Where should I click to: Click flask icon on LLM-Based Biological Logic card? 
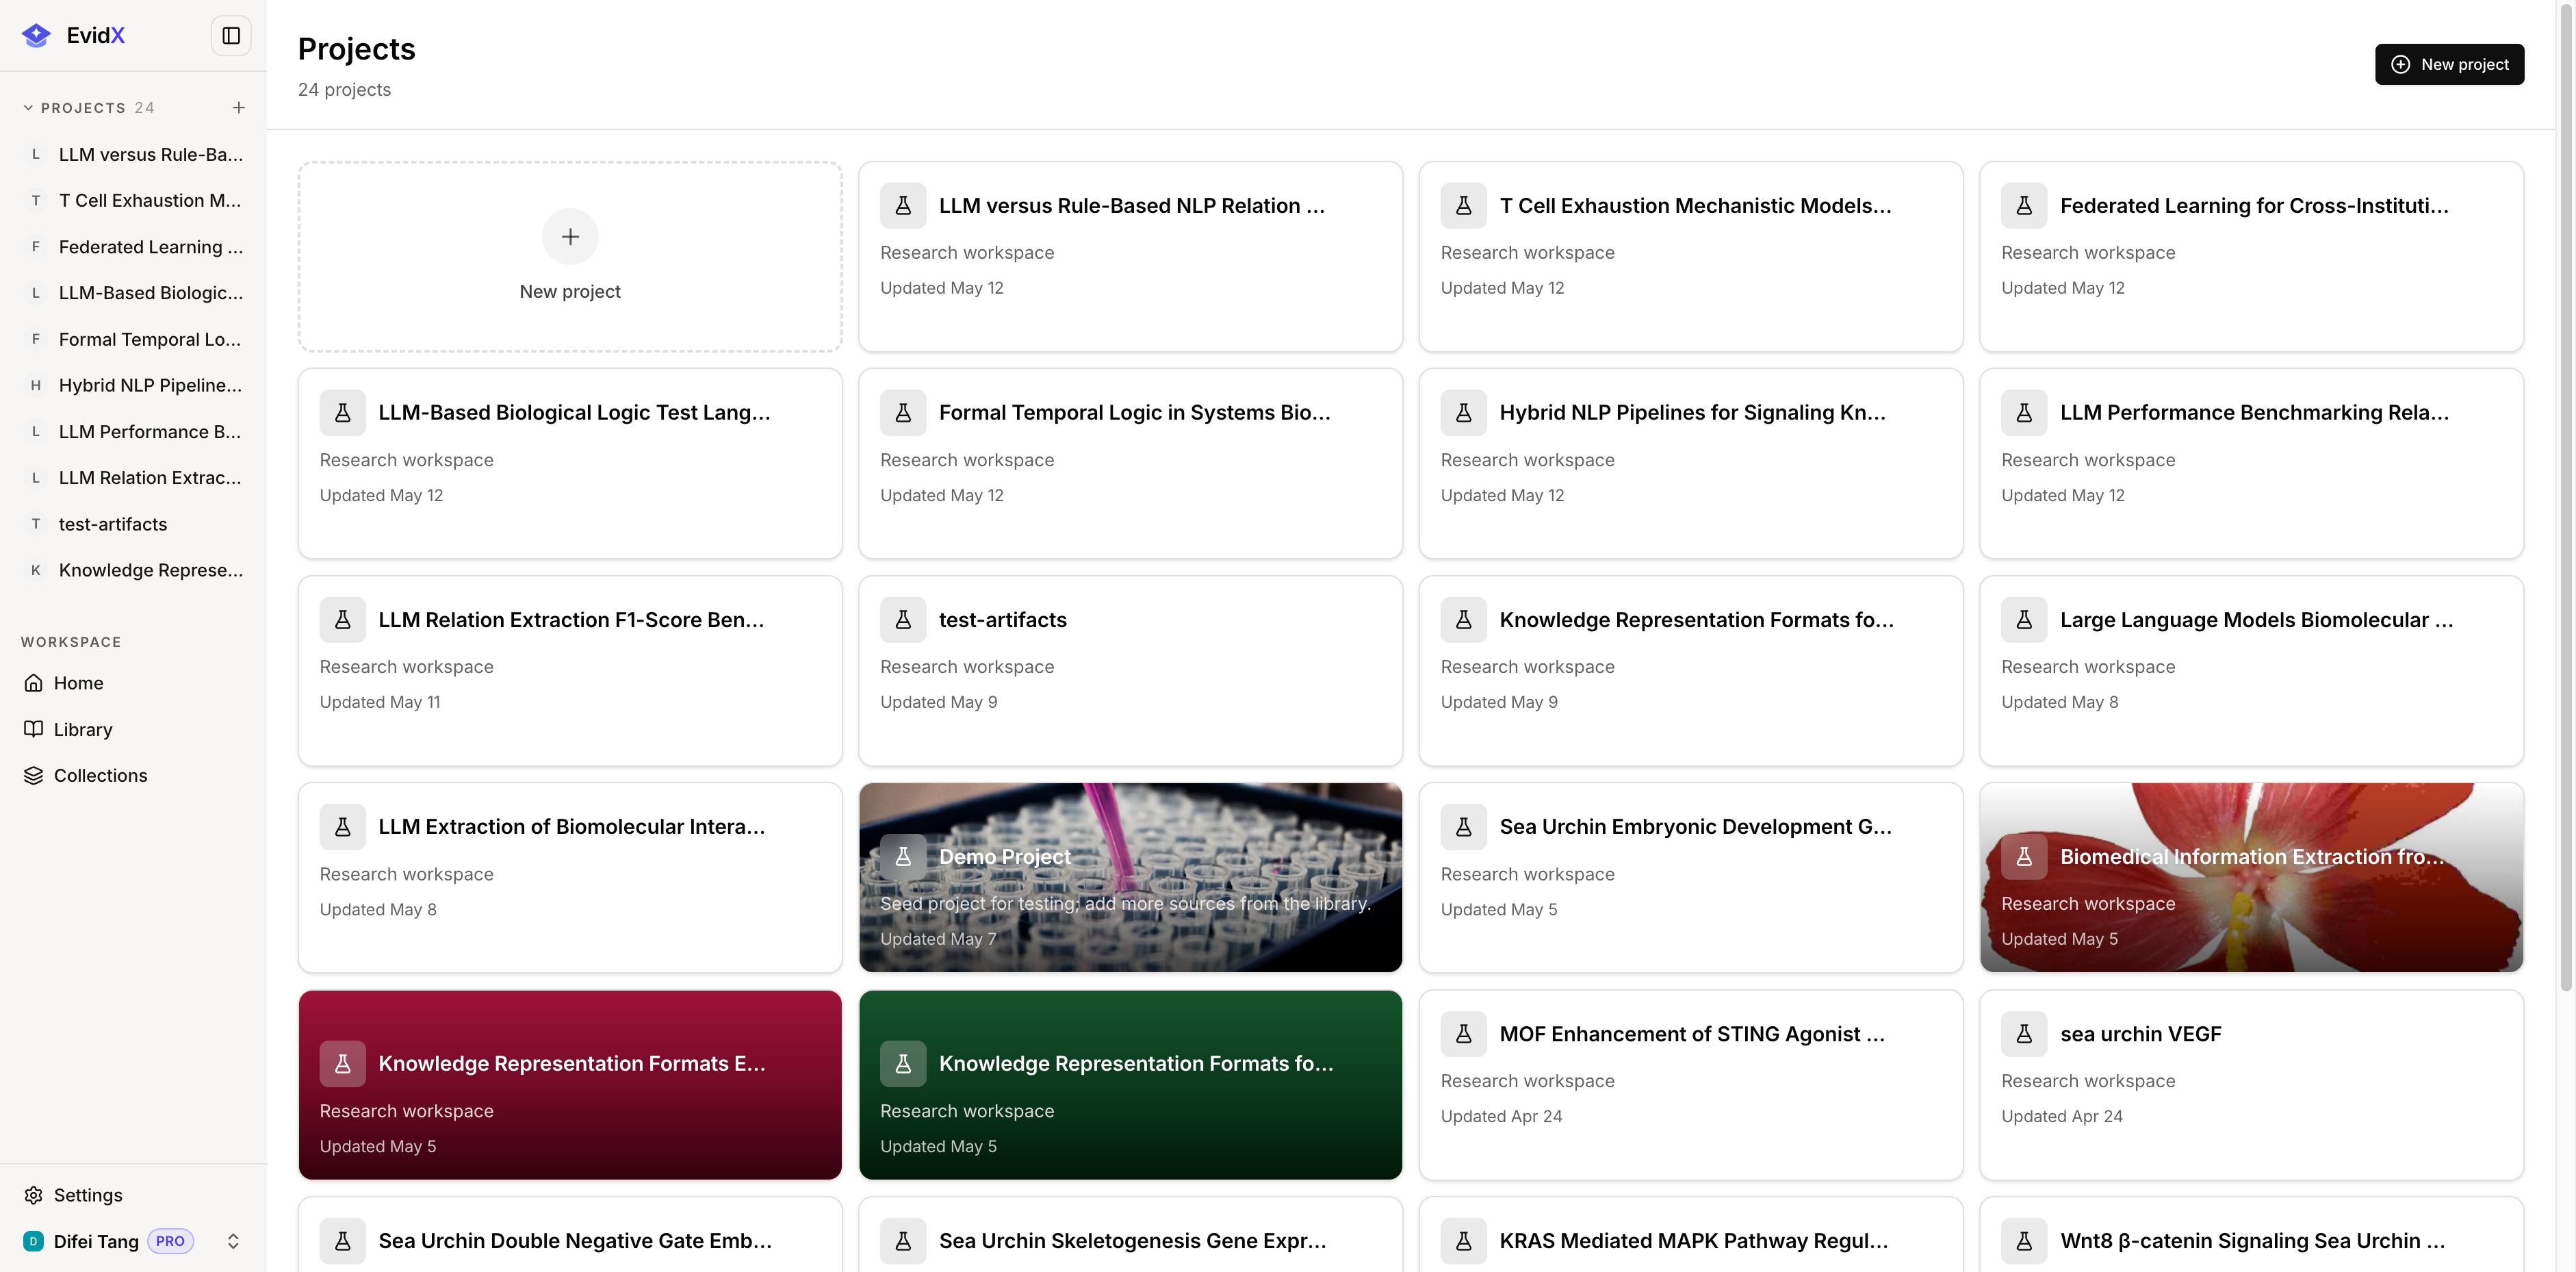coord(342,413)
